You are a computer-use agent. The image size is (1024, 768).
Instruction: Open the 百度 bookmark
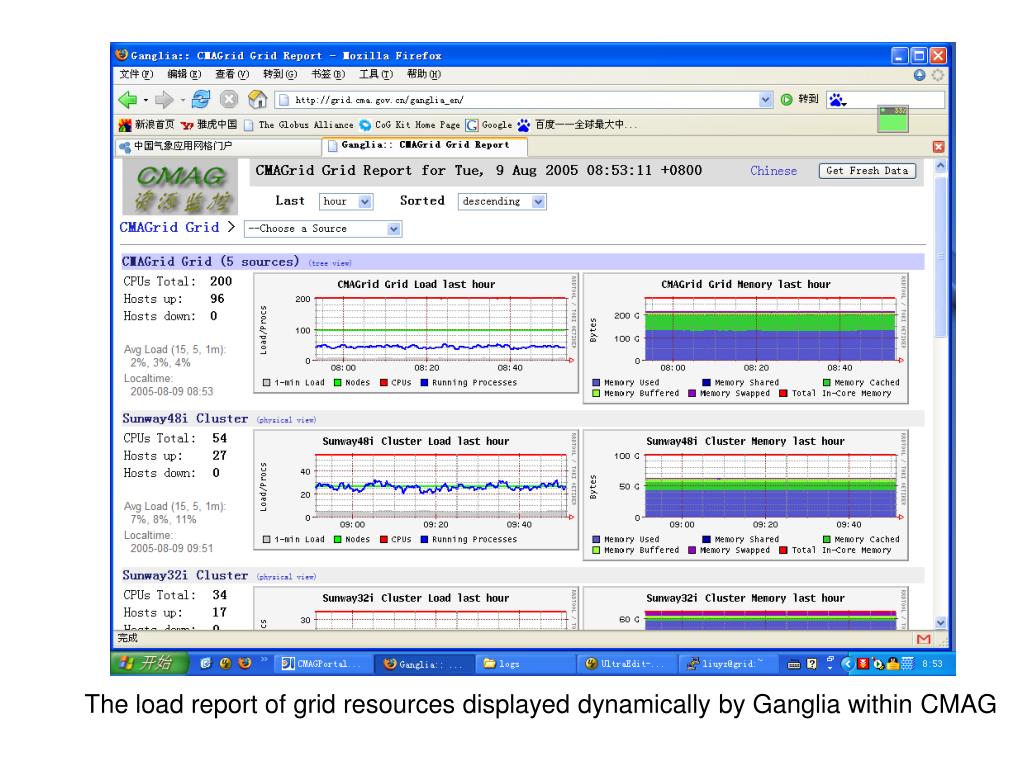(578, 125)
